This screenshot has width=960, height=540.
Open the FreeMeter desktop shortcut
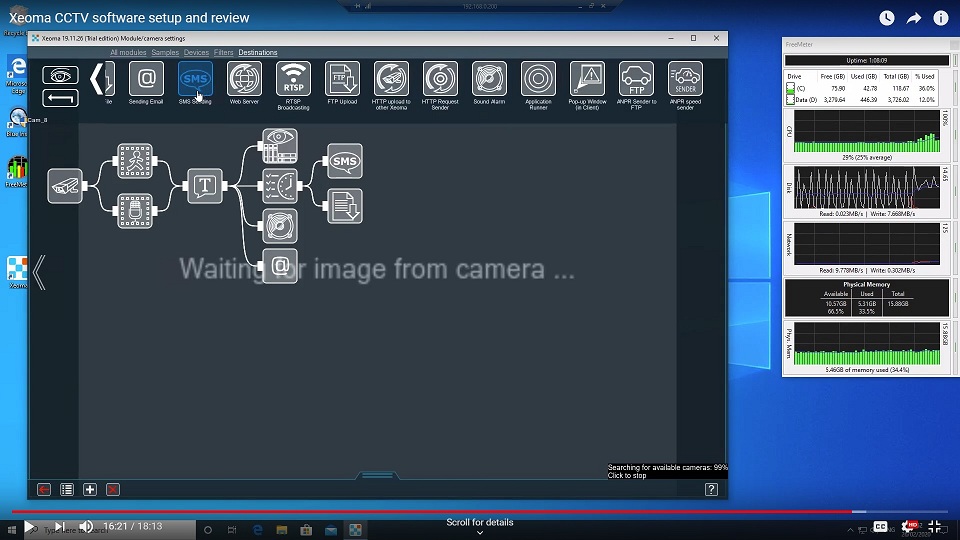coord(17,172)
